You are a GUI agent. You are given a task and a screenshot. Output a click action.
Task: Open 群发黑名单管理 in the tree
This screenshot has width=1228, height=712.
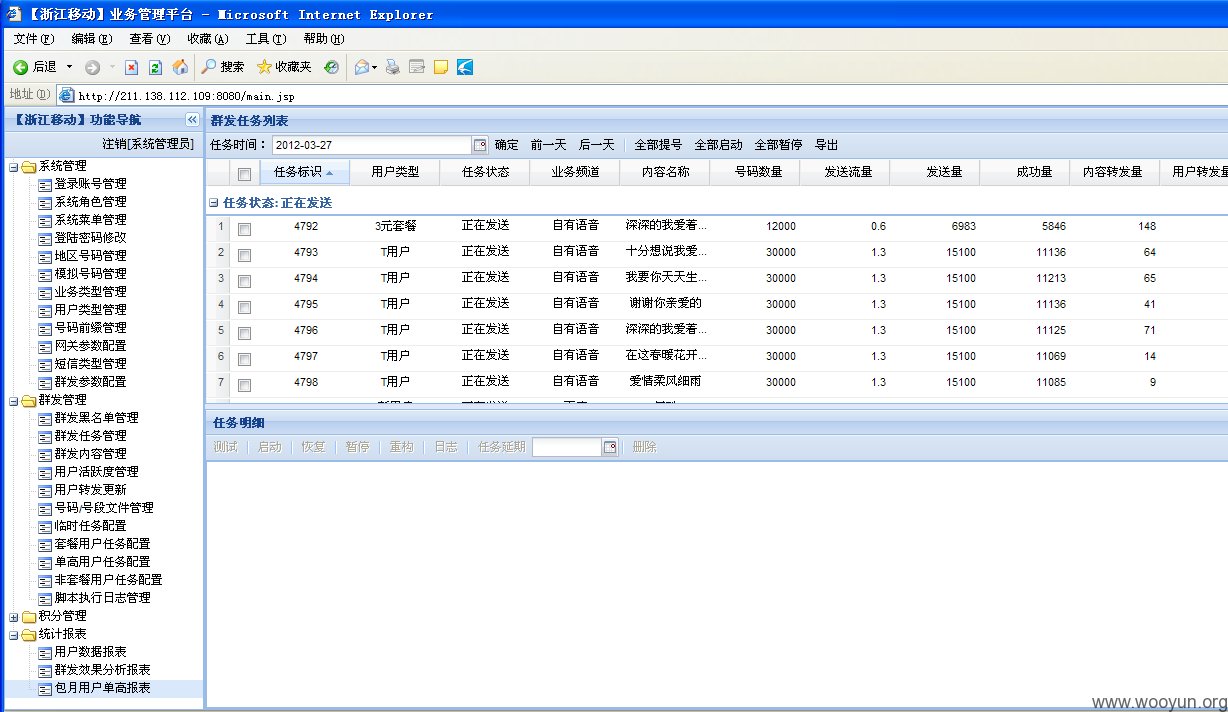[96, 419]
